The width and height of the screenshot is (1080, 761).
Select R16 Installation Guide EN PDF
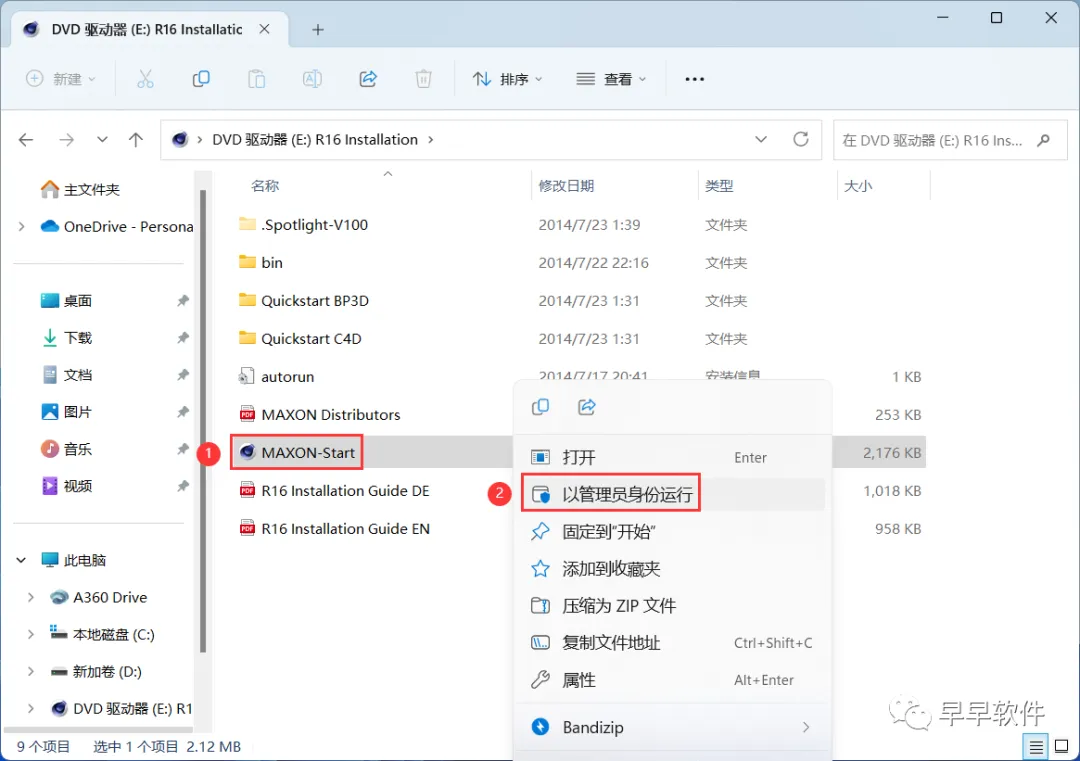point(345,528)
